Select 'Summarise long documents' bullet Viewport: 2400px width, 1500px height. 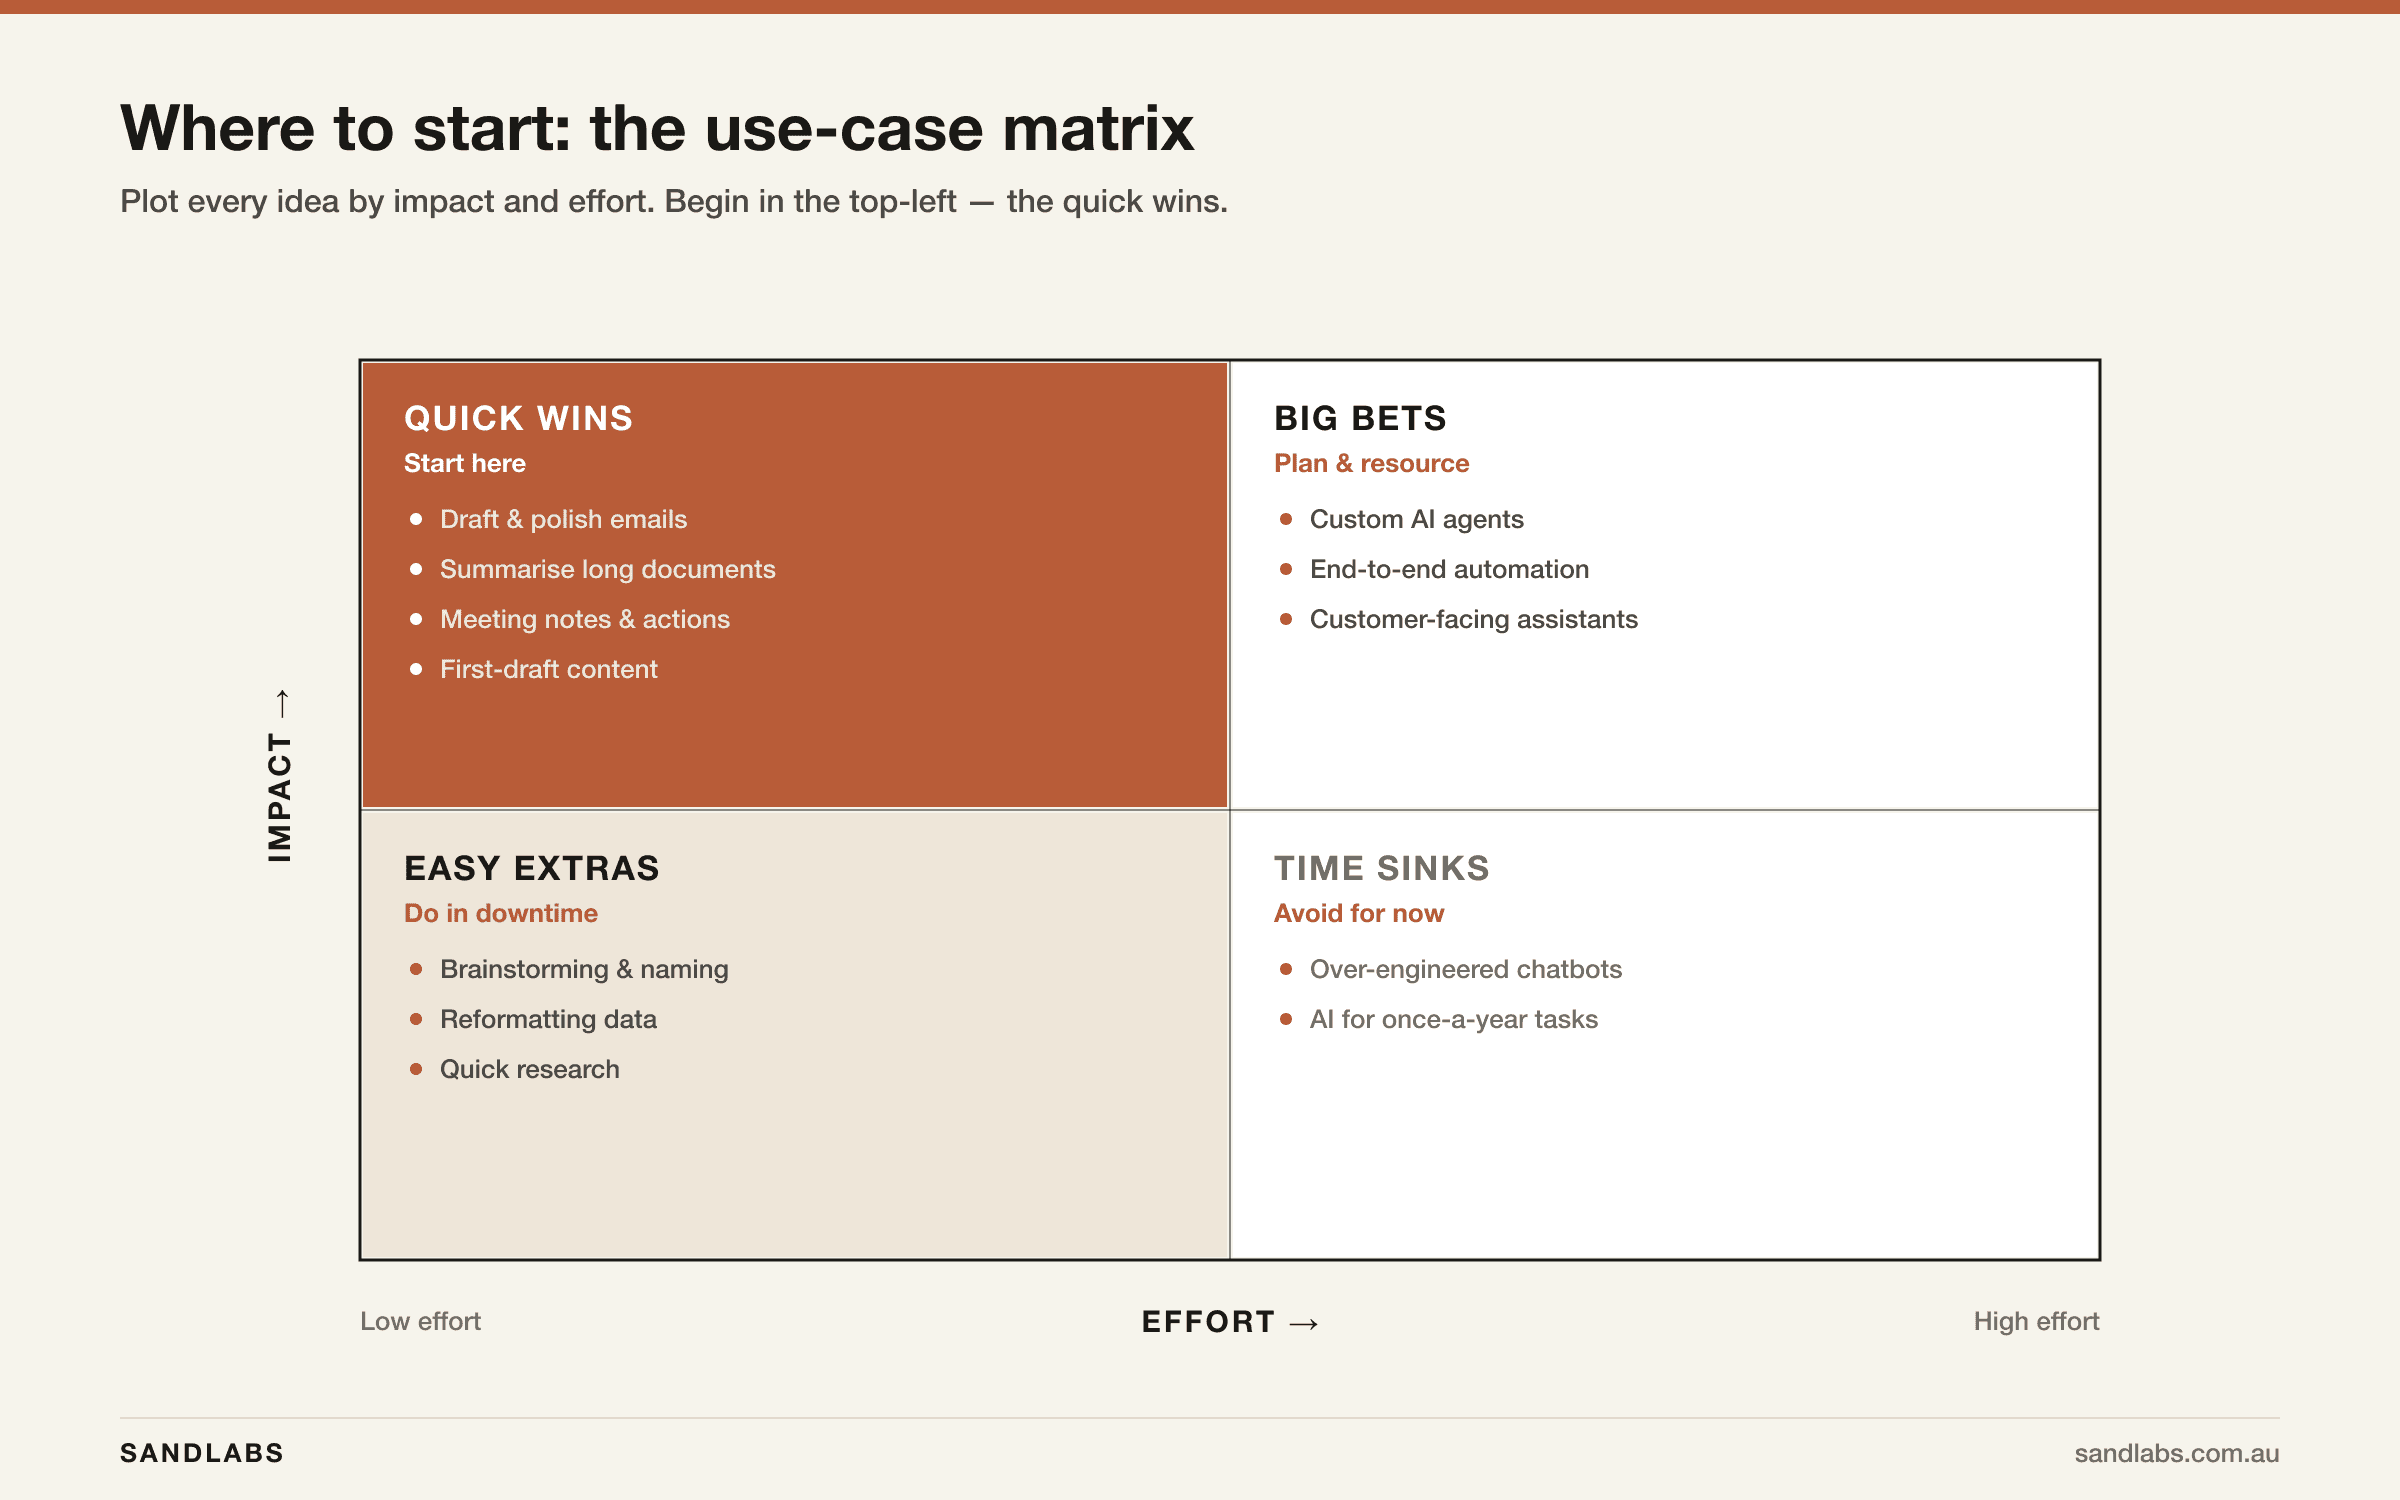608,569
